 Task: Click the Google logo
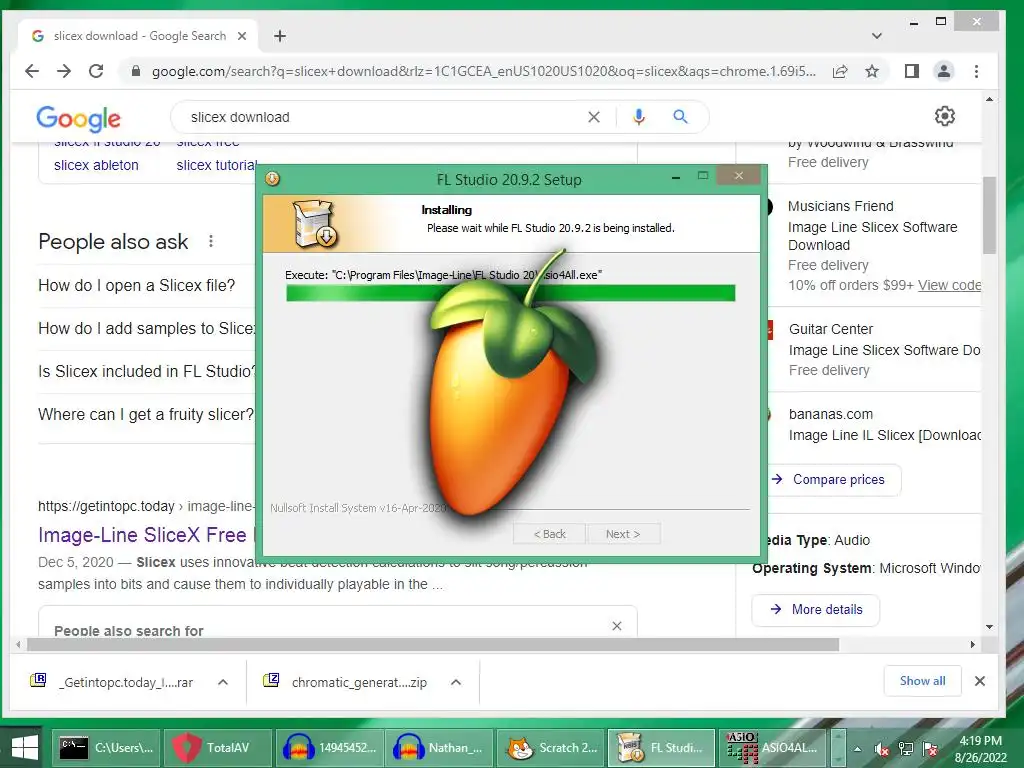pos(78,118)
